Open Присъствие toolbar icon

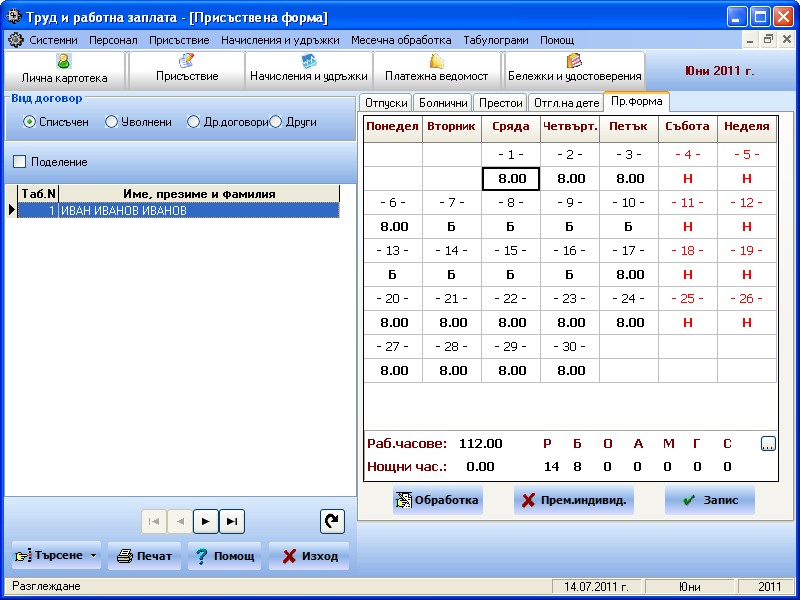pyautogui.click(x=187, y=70)
